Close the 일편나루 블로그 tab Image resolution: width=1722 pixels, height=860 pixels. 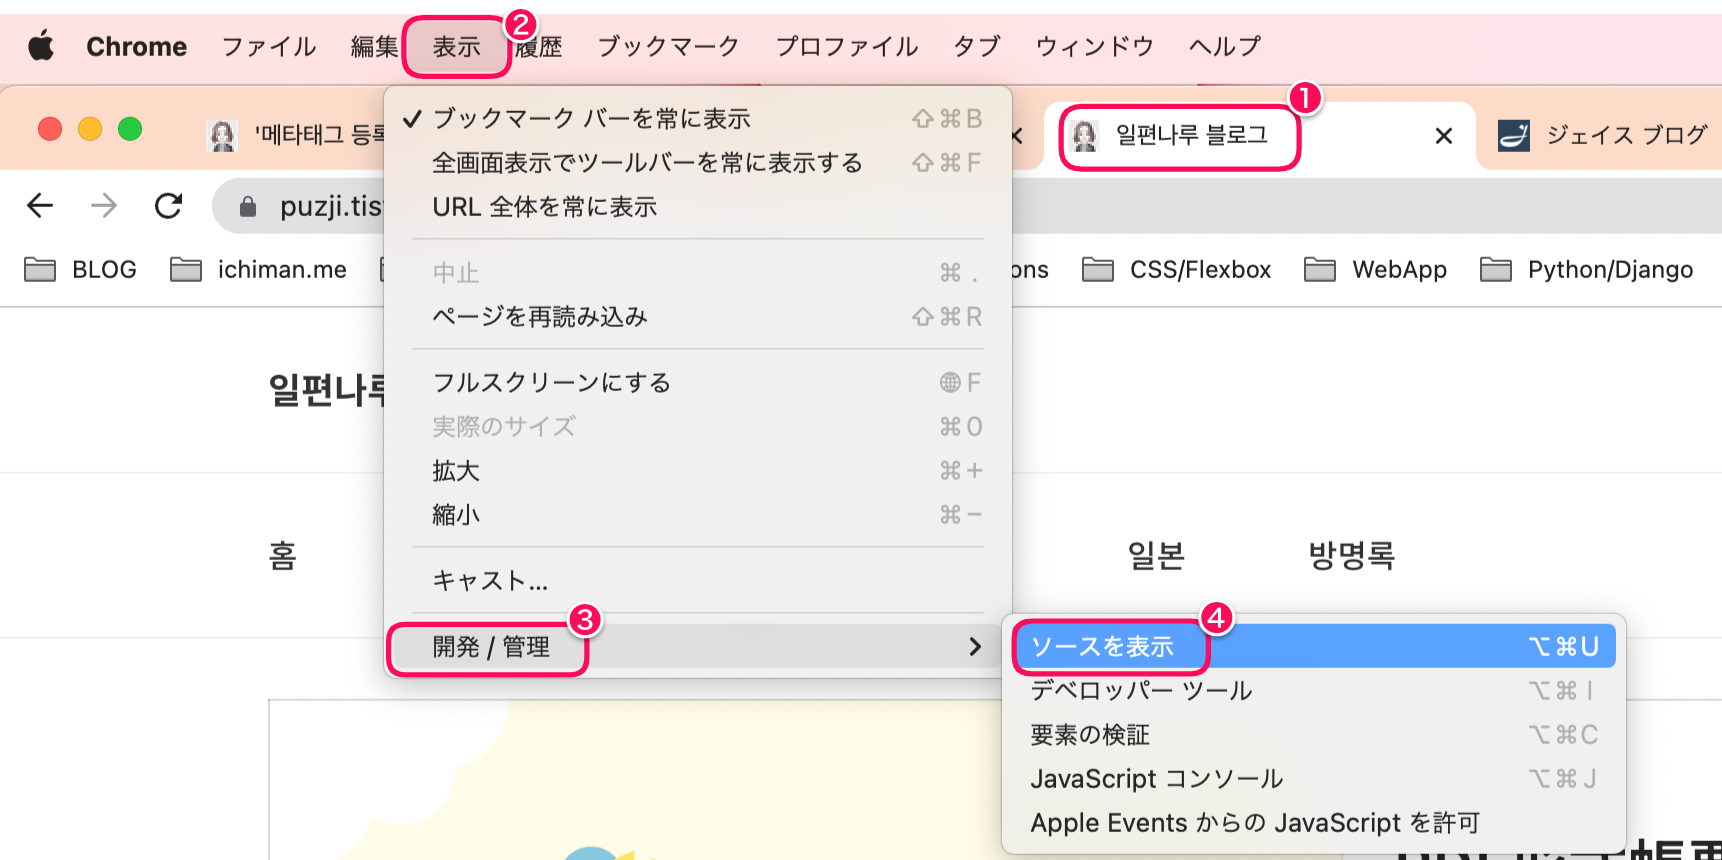point(1443,136)
